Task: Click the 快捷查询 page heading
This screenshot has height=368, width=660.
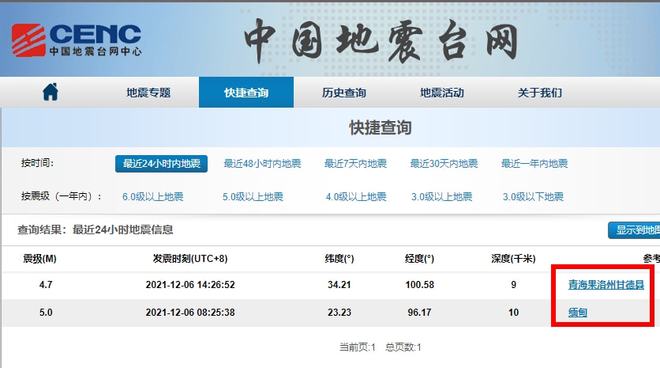Action: (381, 128)
